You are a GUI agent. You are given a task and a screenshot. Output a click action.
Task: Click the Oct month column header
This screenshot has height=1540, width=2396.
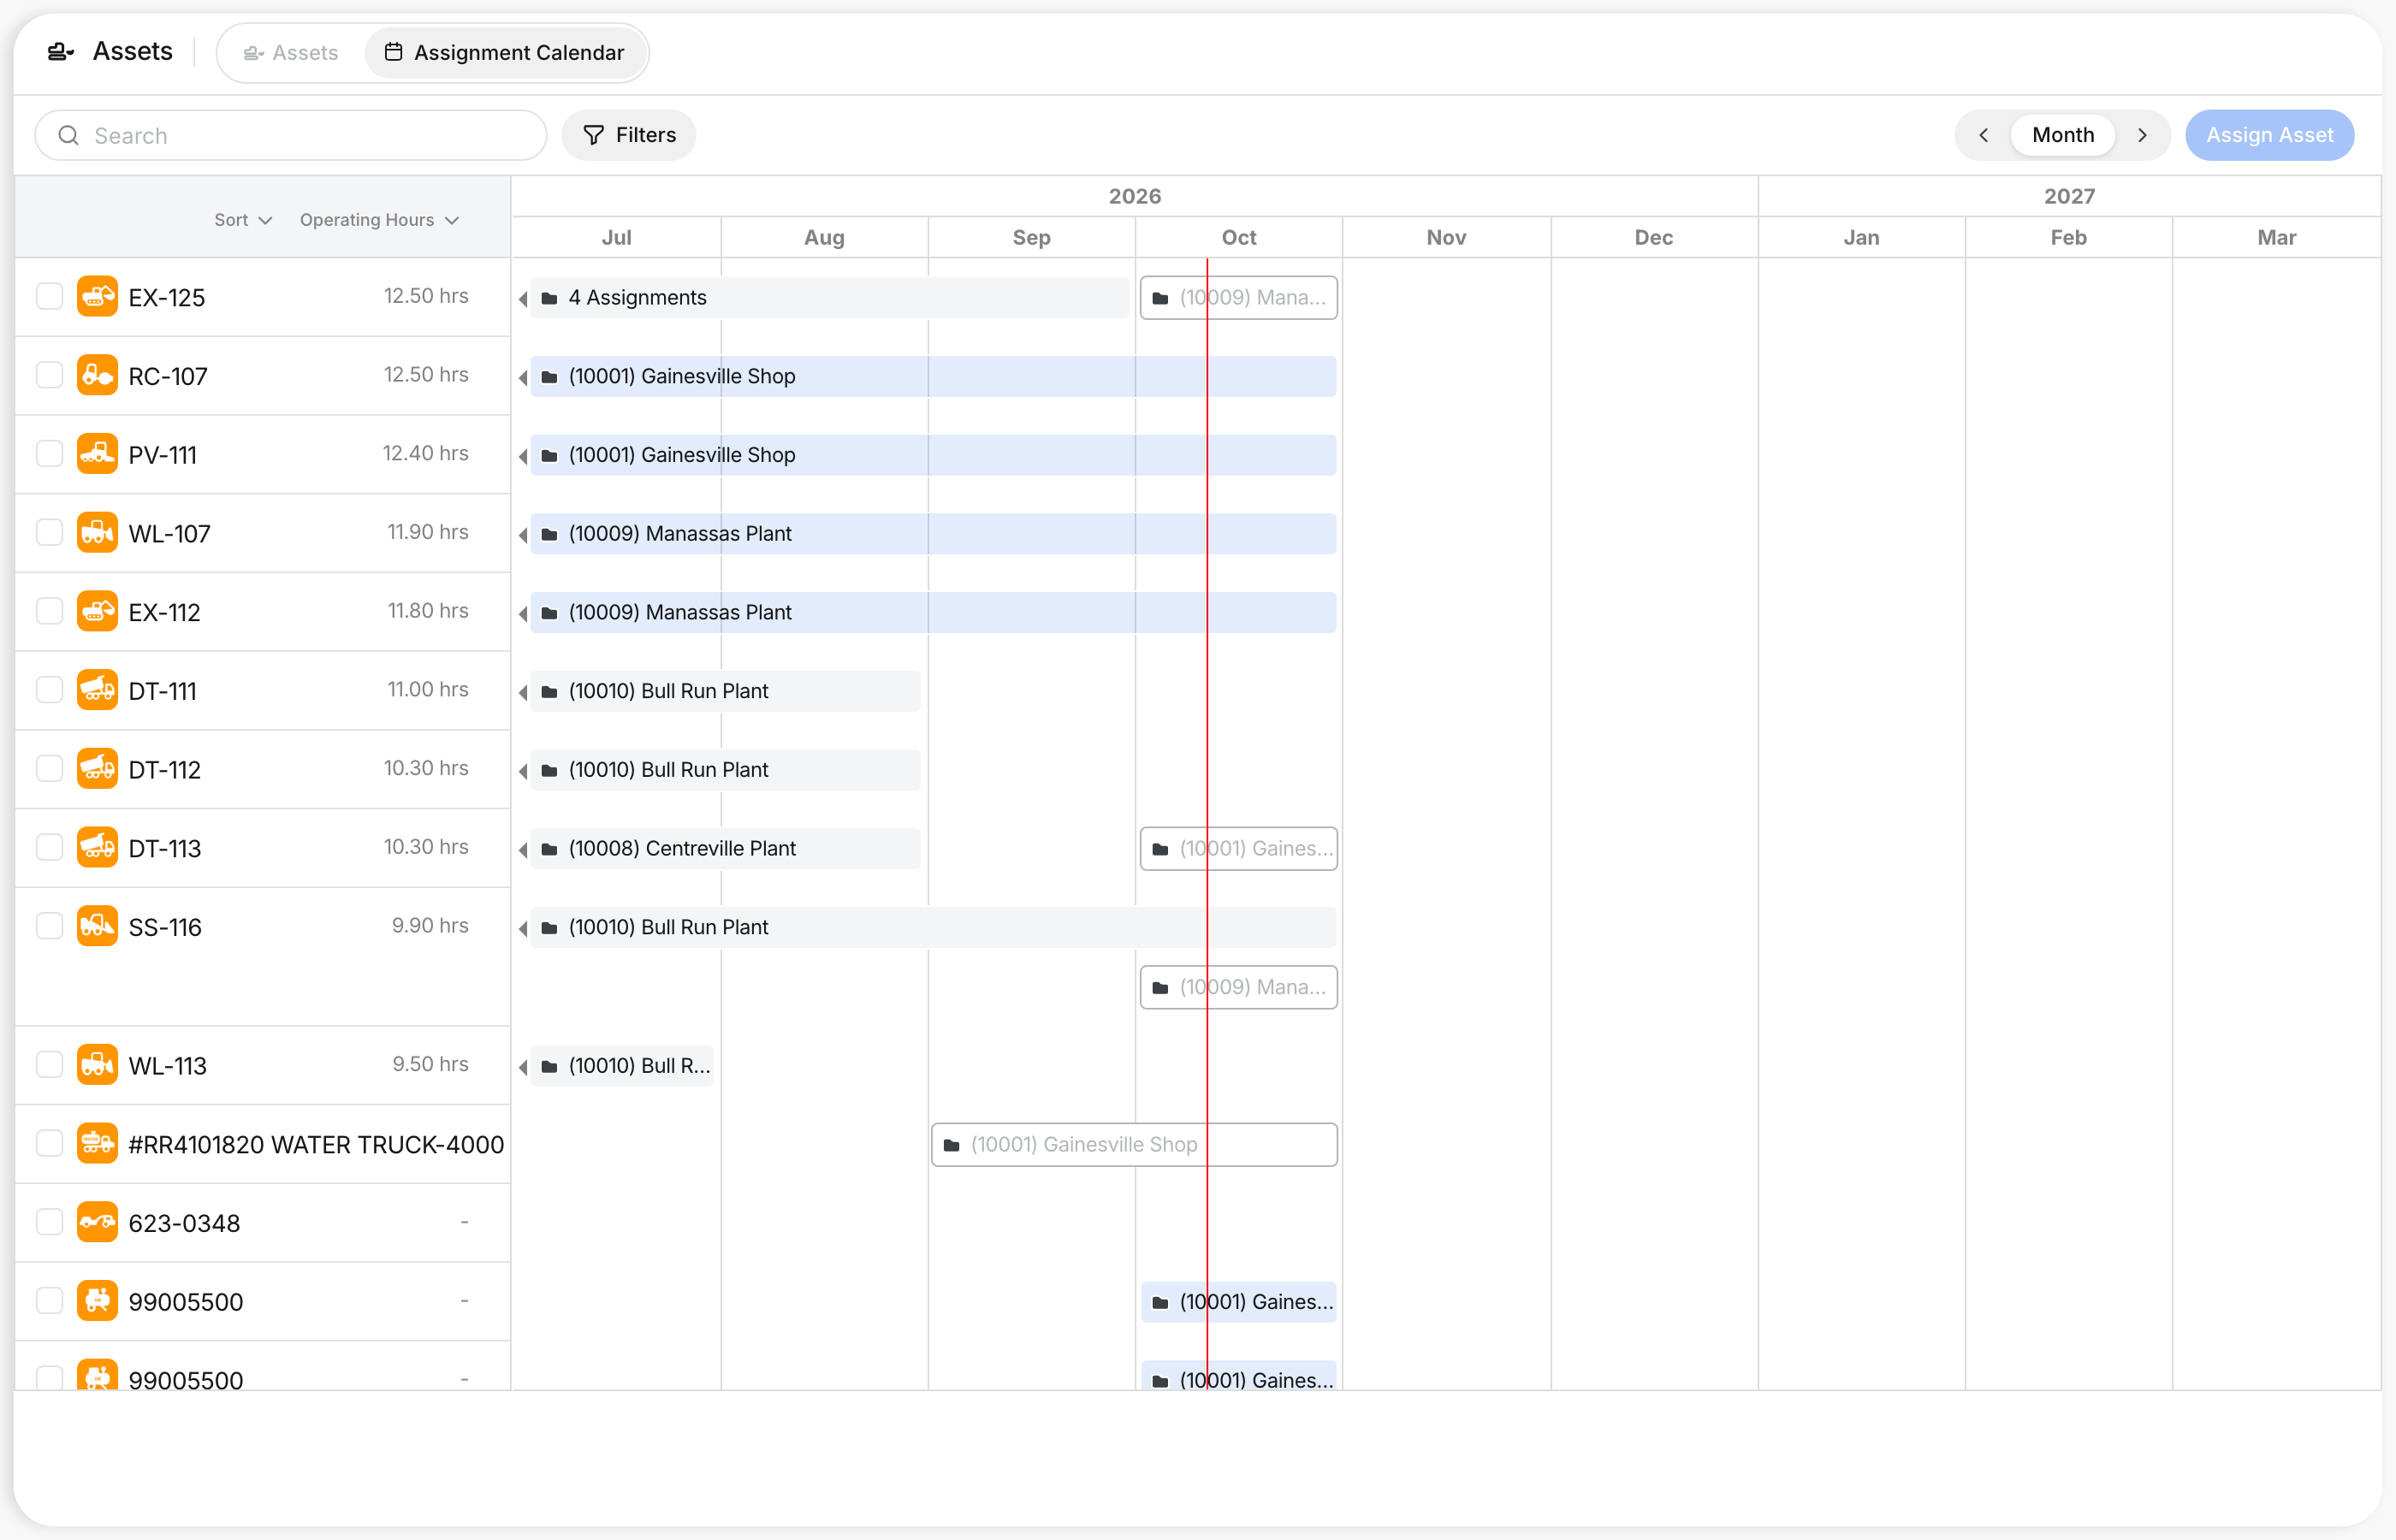1239,237
